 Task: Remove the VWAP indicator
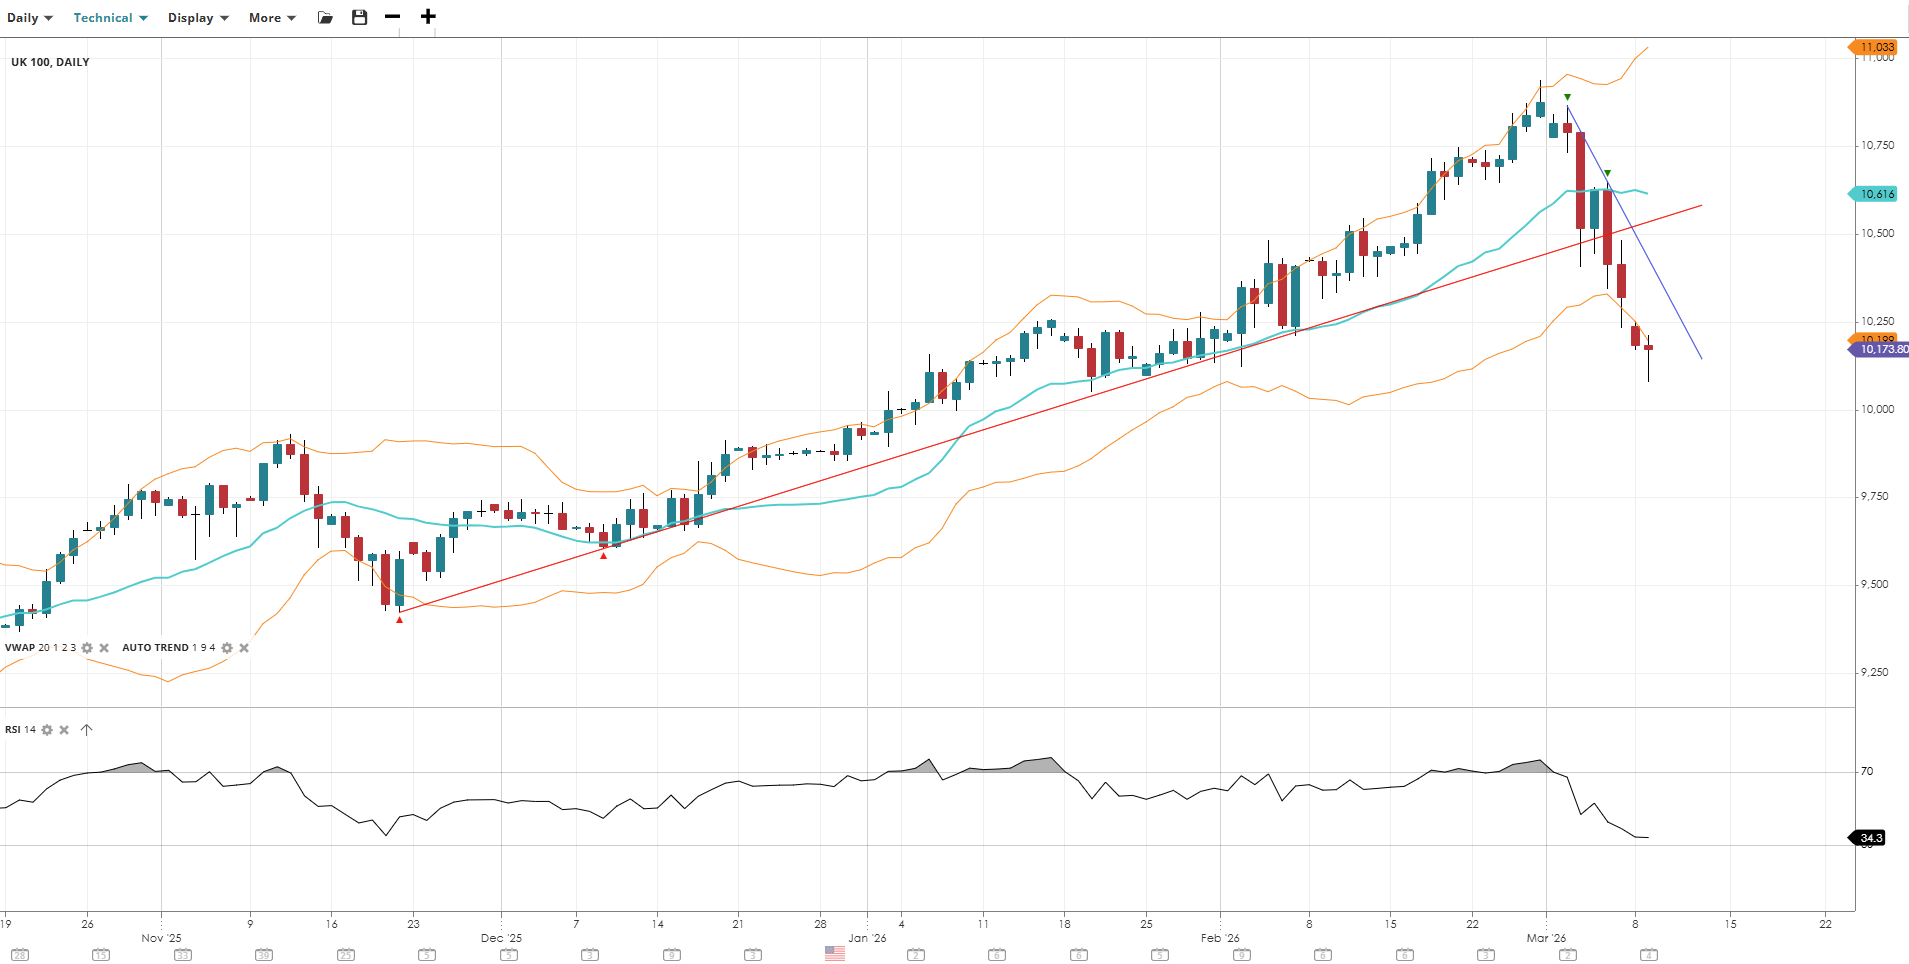[x=104, y=648]
